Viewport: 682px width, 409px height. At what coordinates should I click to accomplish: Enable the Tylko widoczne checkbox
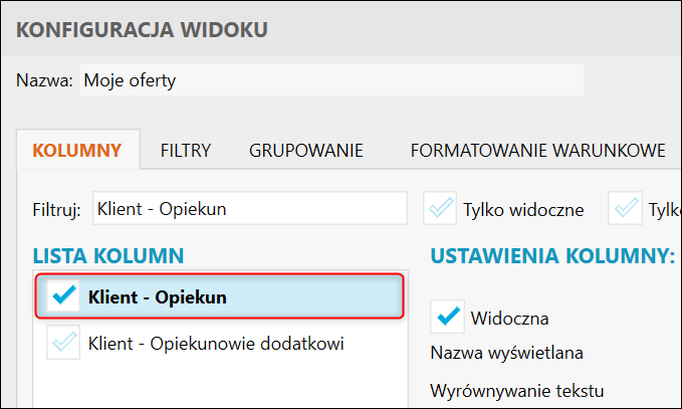440,209
